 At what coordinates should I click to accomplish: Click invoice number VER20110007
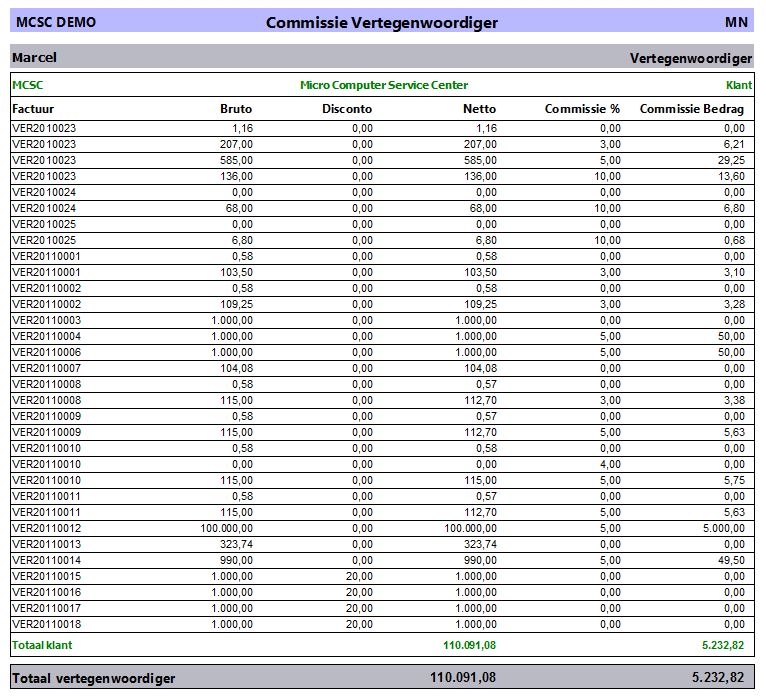[x=46, y=368]
